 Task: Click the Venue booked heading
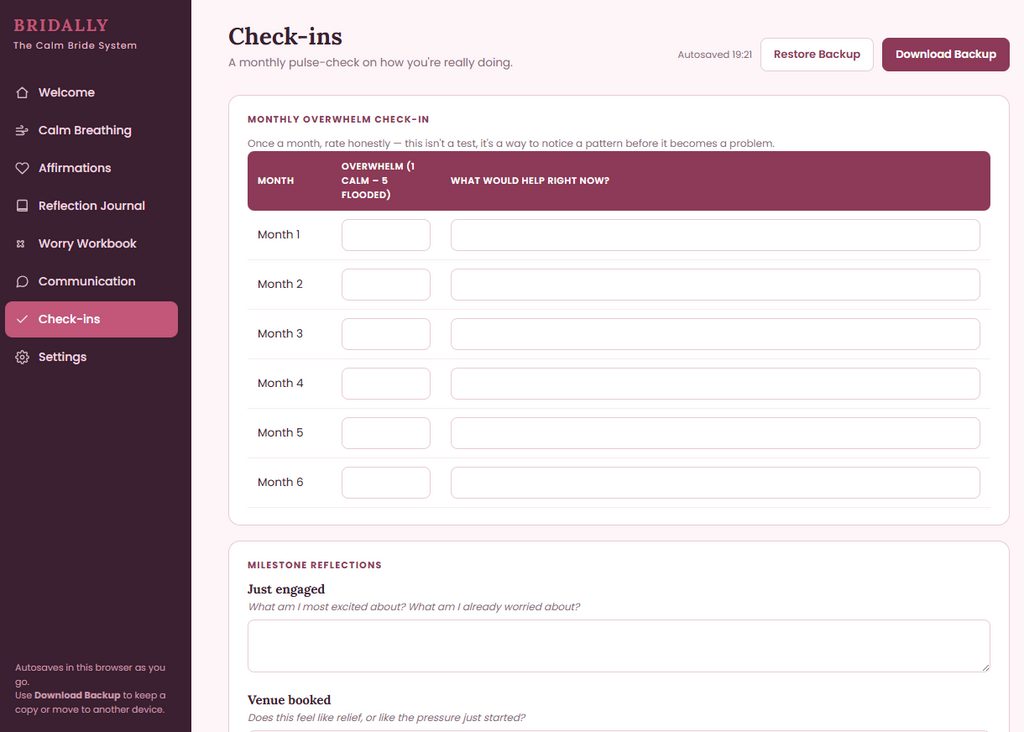click(289, 700)
